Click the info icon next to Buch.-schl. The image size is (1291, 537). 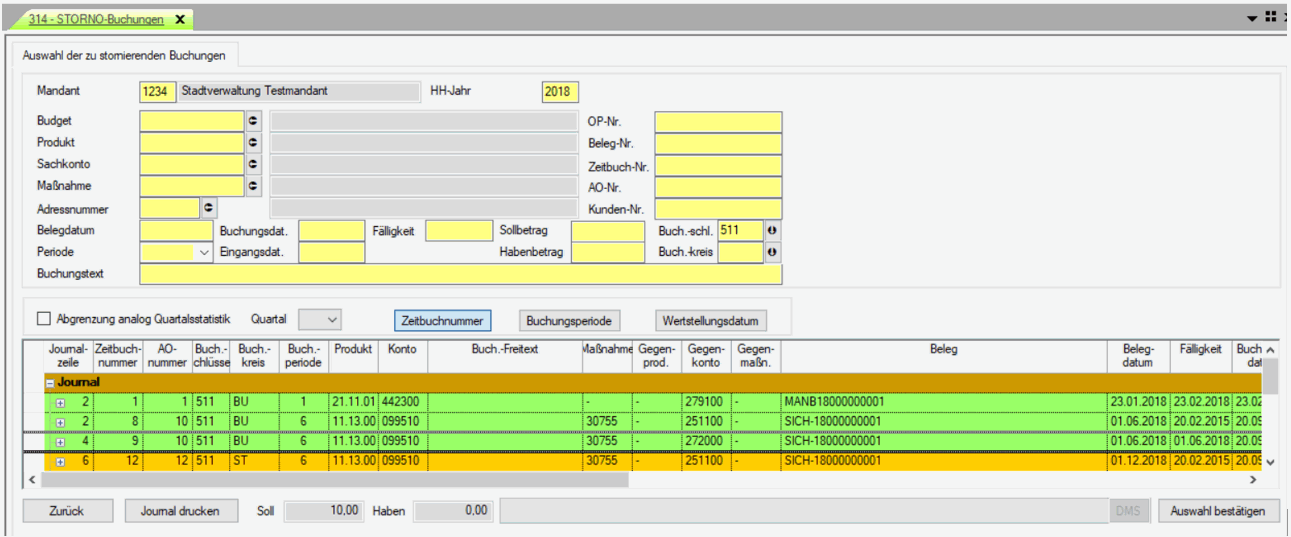tap(772, 231)
